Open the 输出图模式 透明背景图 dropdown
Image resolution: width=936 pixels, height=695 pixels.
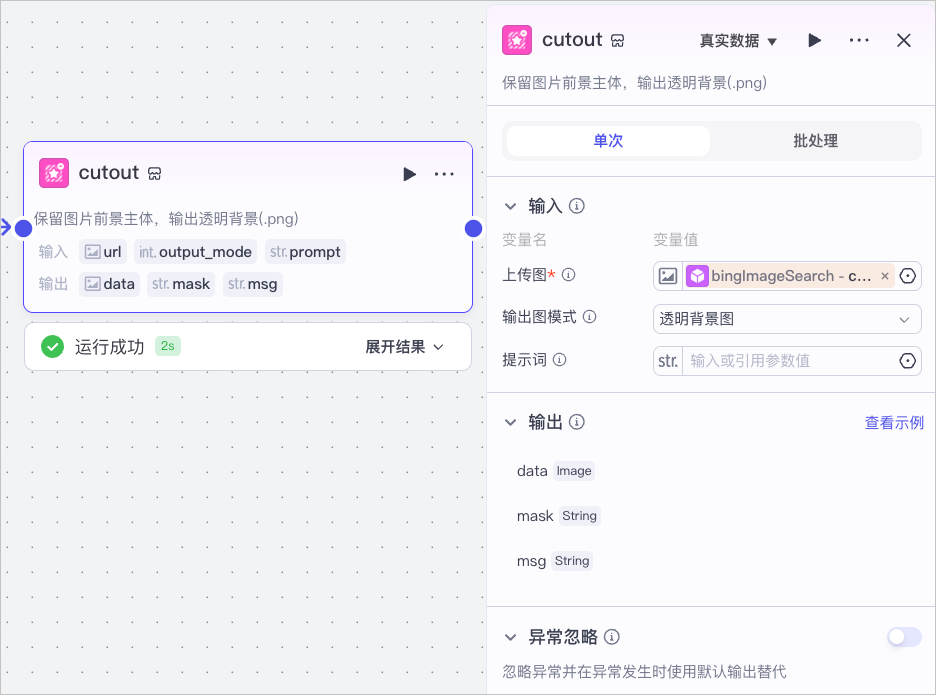(787, 319)
